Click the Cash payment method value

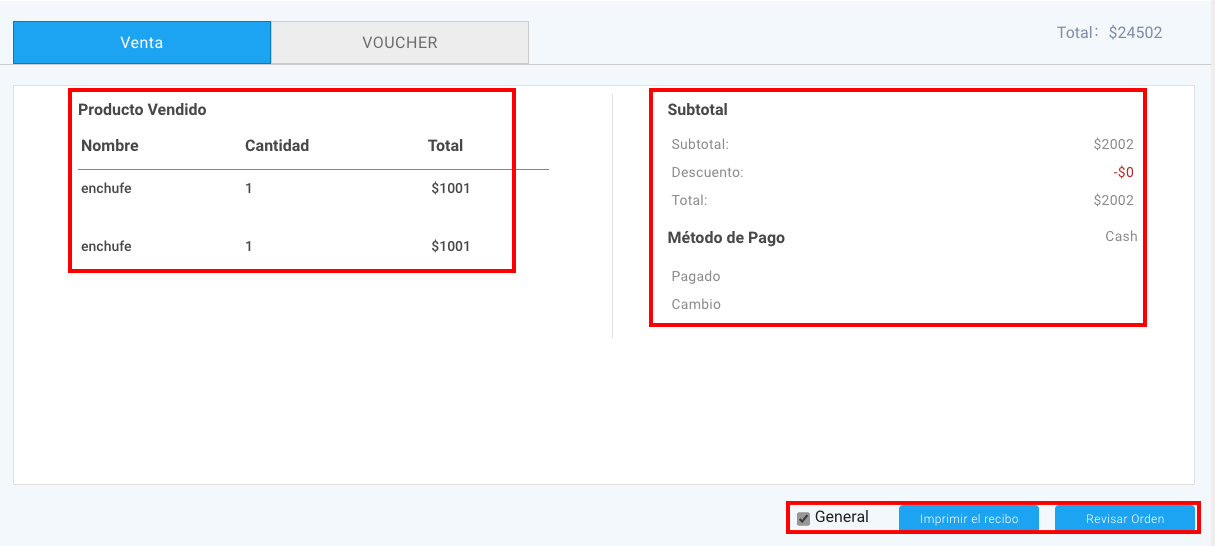1121,237
